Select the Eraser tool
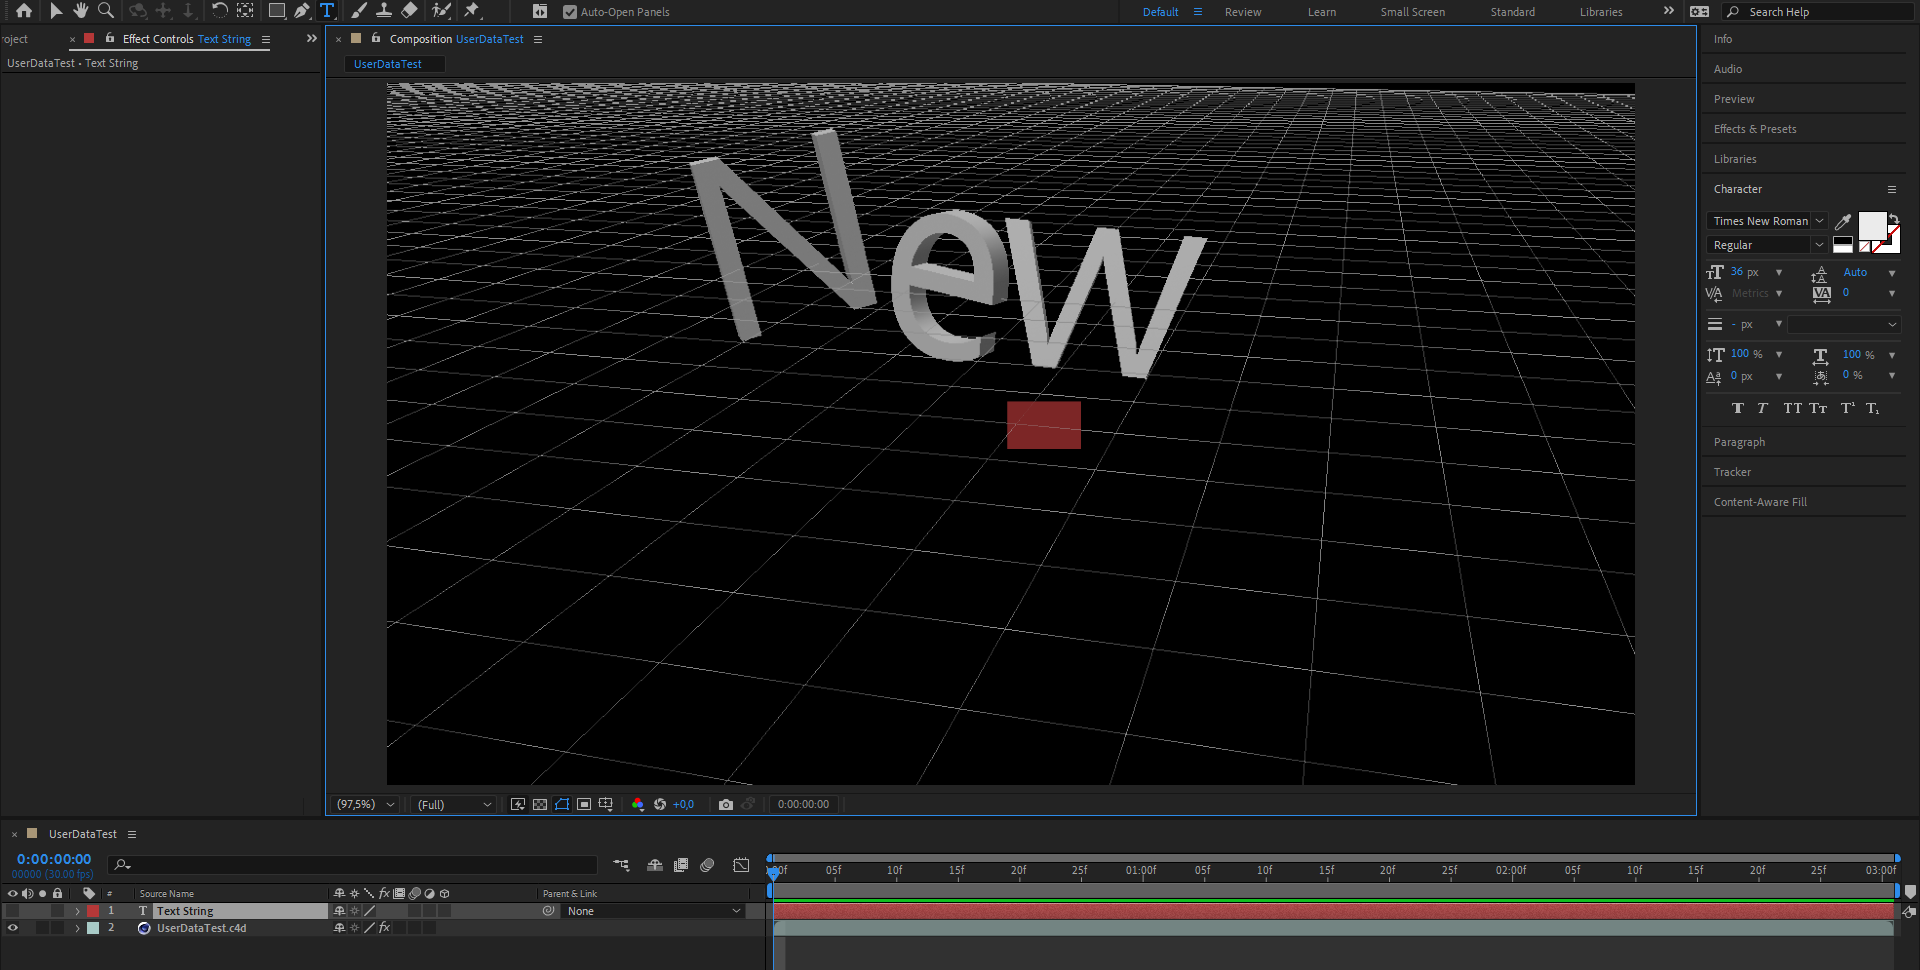The width and height of the screenshot is (1920, 970). (409, 11)
